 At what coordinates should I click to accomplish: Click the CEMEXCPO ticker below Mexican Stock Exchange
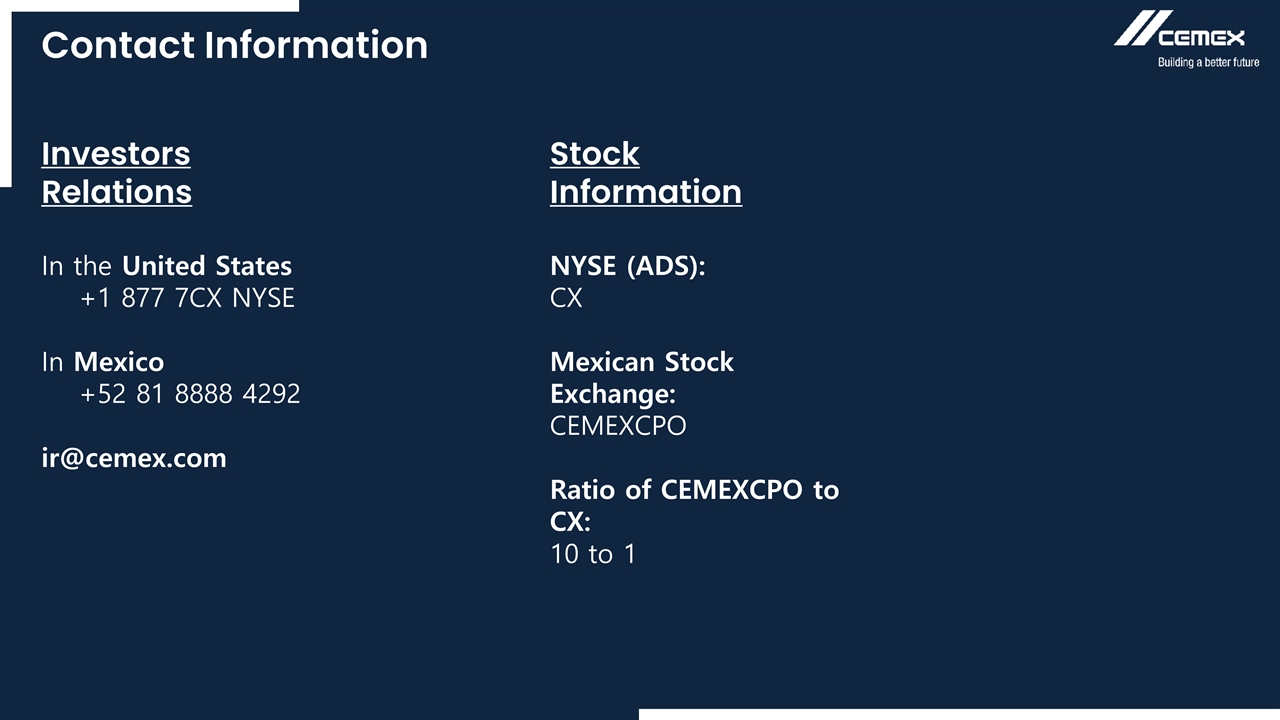[618, 426]
